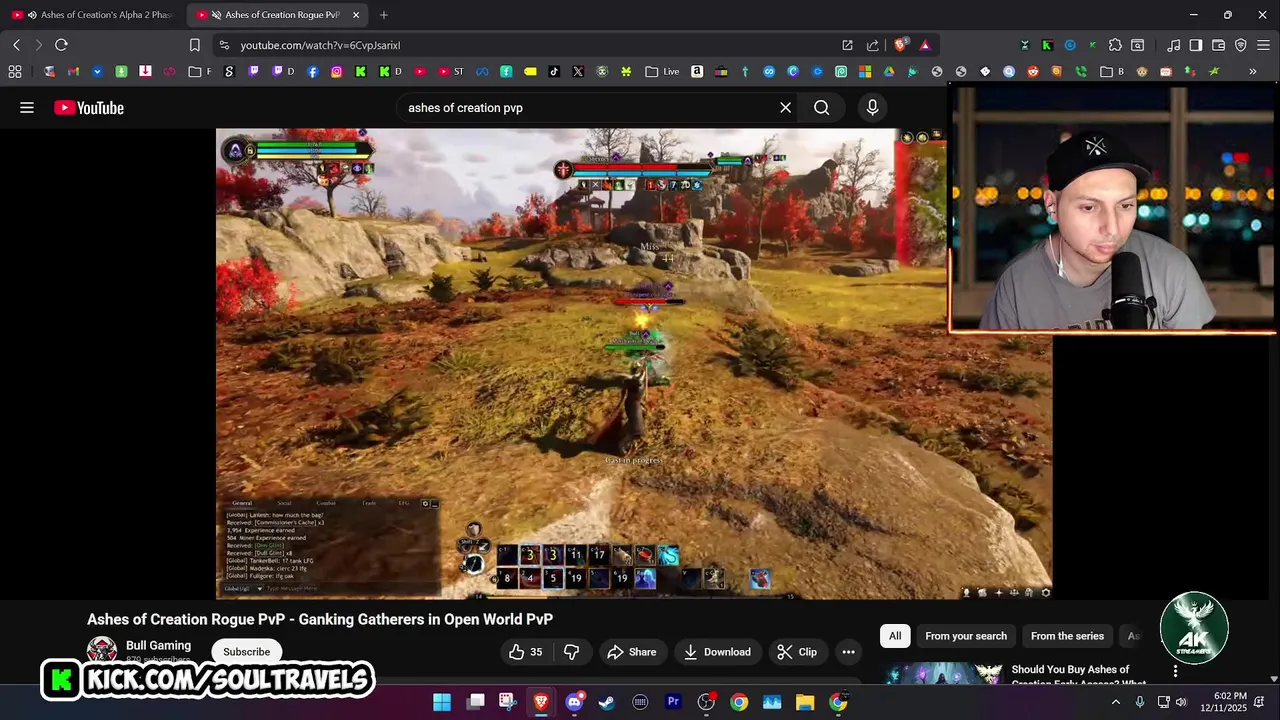
Task: Open the Live bookmarks folder
Action: click(662, 72)
